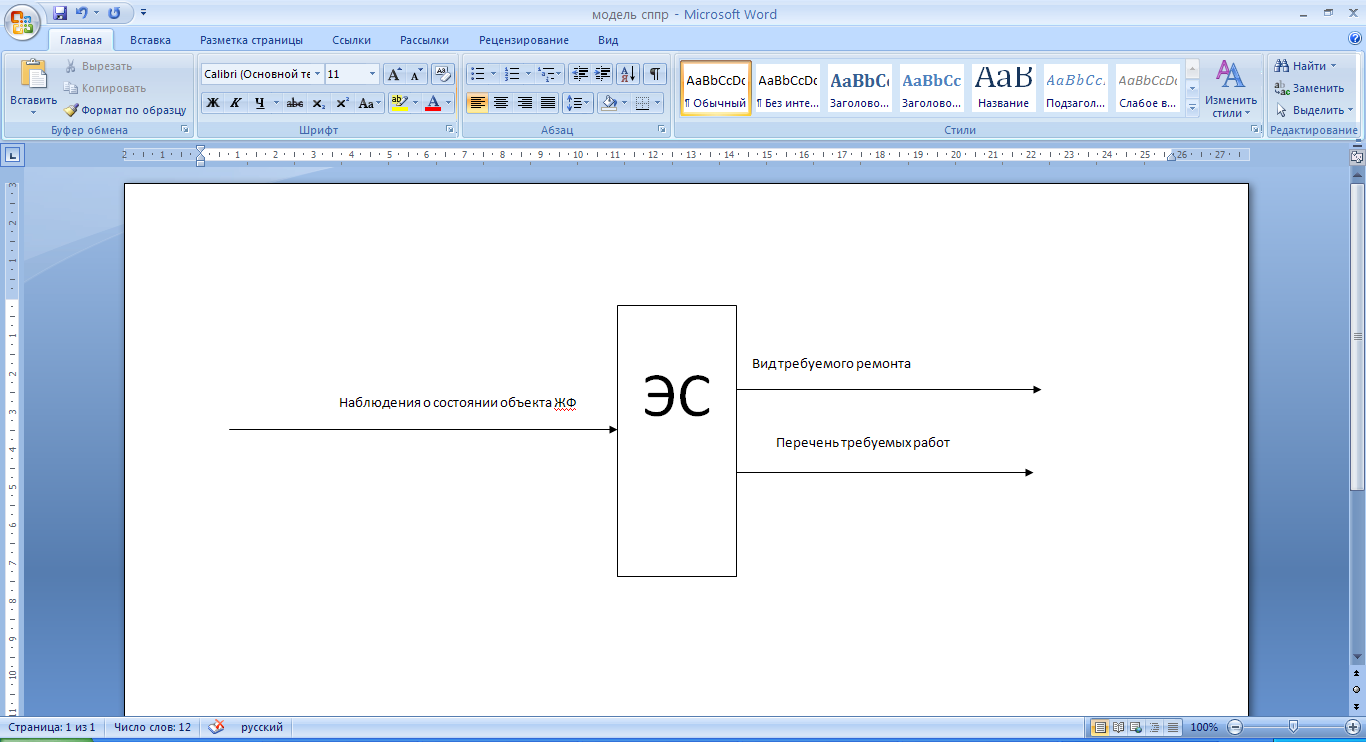Cut selection with Вырезать

click(98, 66)
